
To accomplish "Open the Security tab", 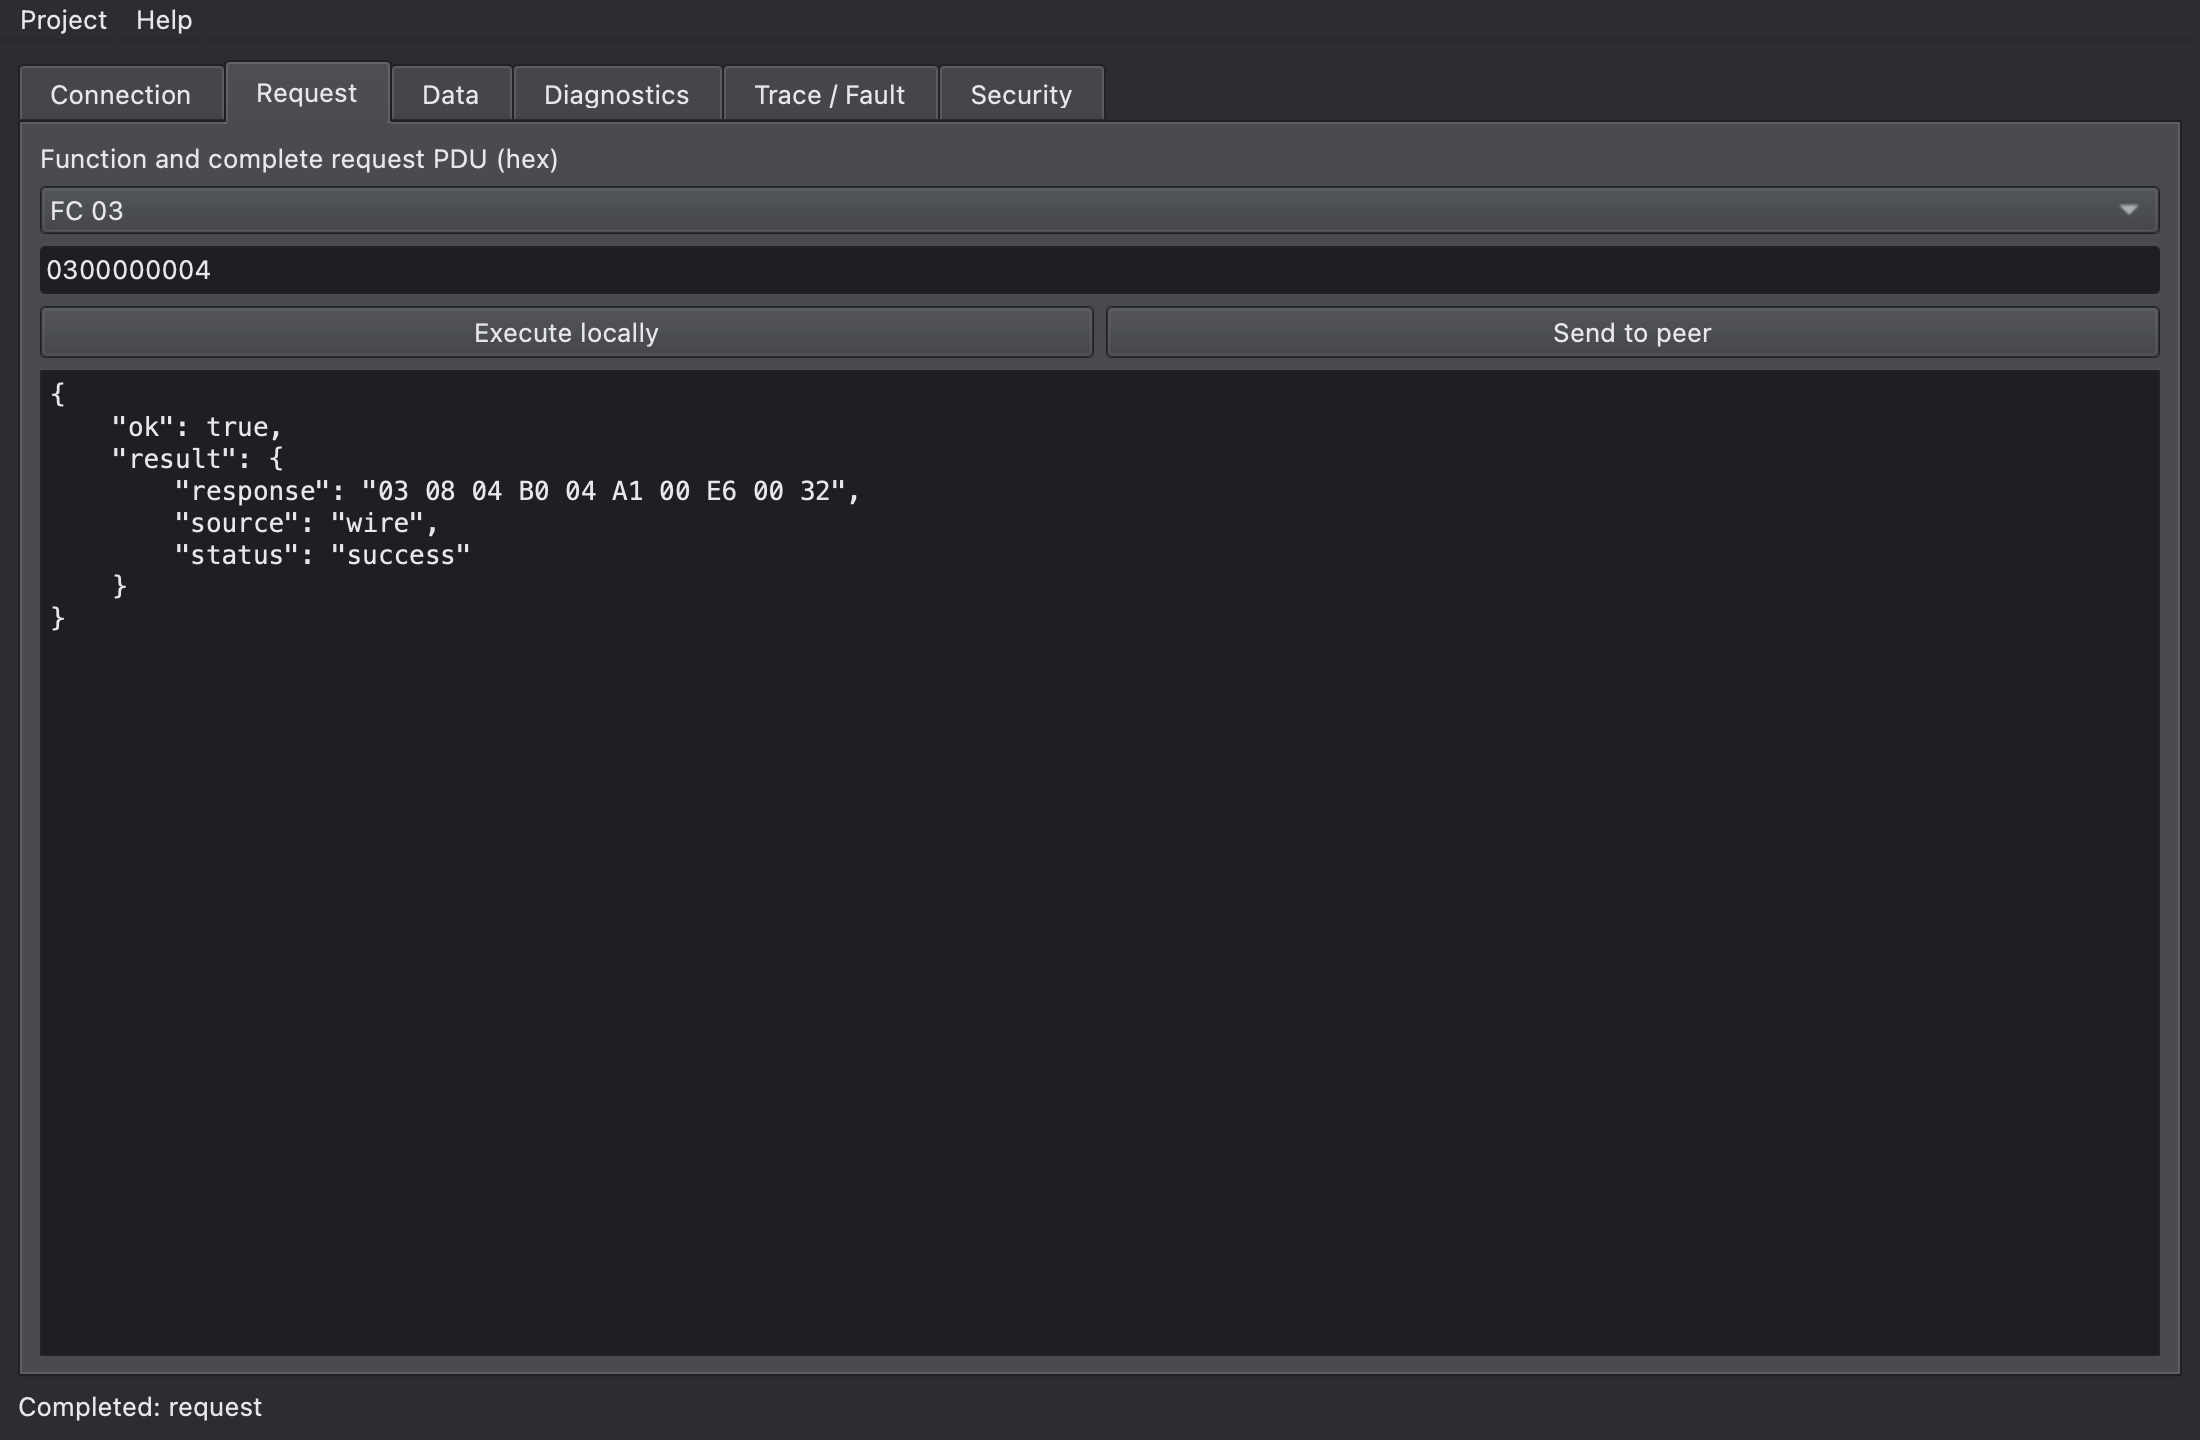I will coord(1021,94).
